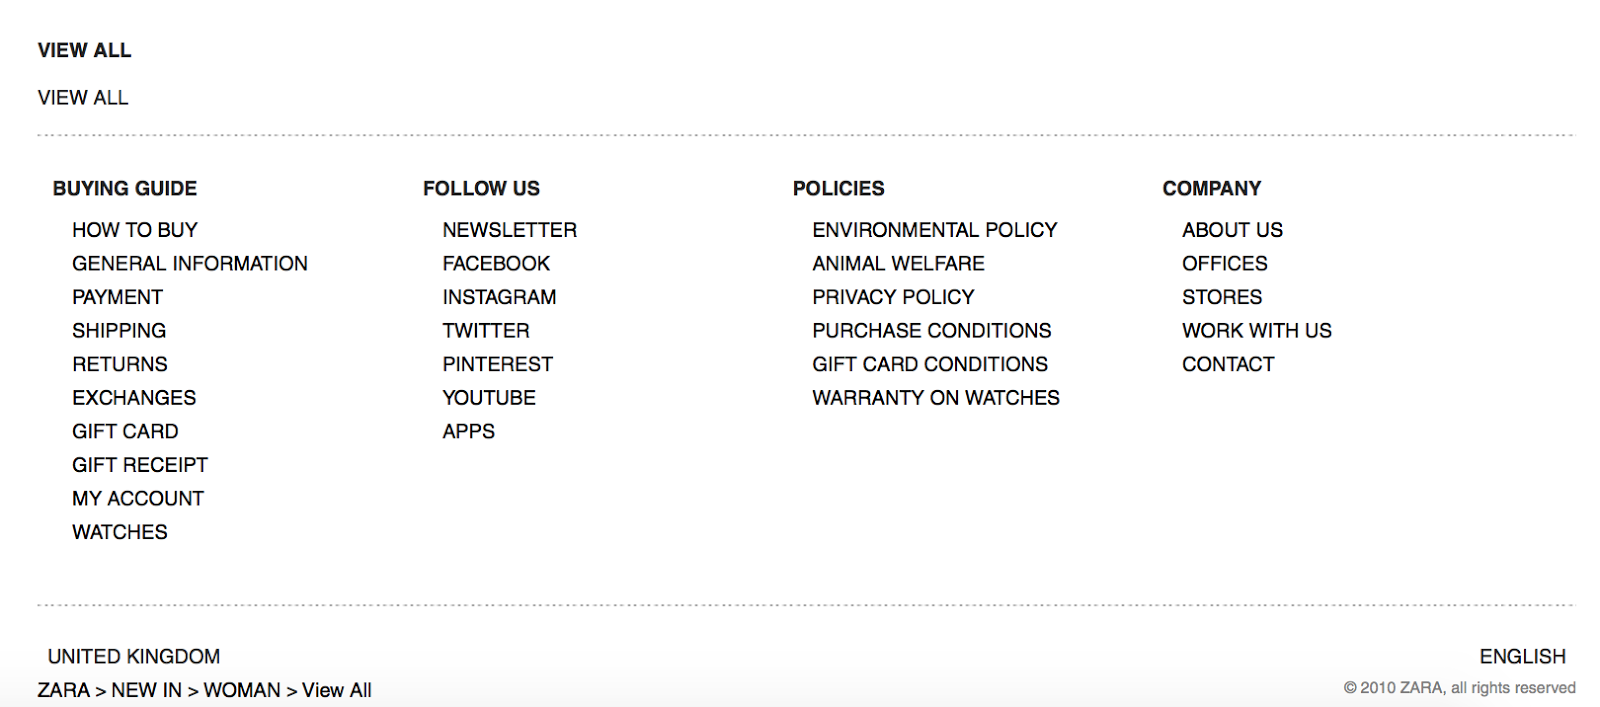
Task: Open the APPS link under Follow Us
Action: [468, 431]
